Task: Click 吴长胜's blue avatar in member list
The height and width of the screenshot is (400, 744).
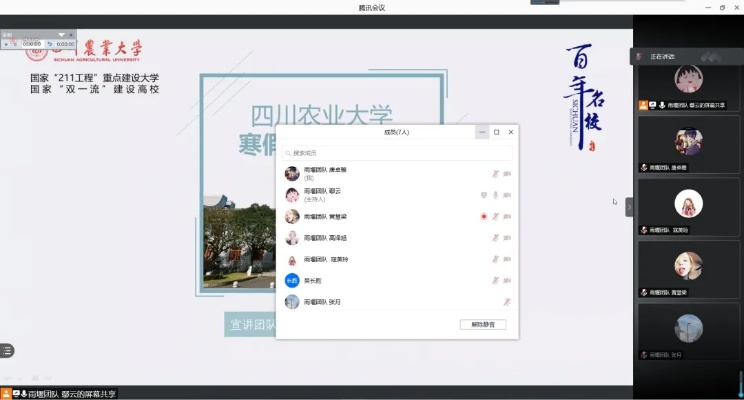Action: pos(292,281)
